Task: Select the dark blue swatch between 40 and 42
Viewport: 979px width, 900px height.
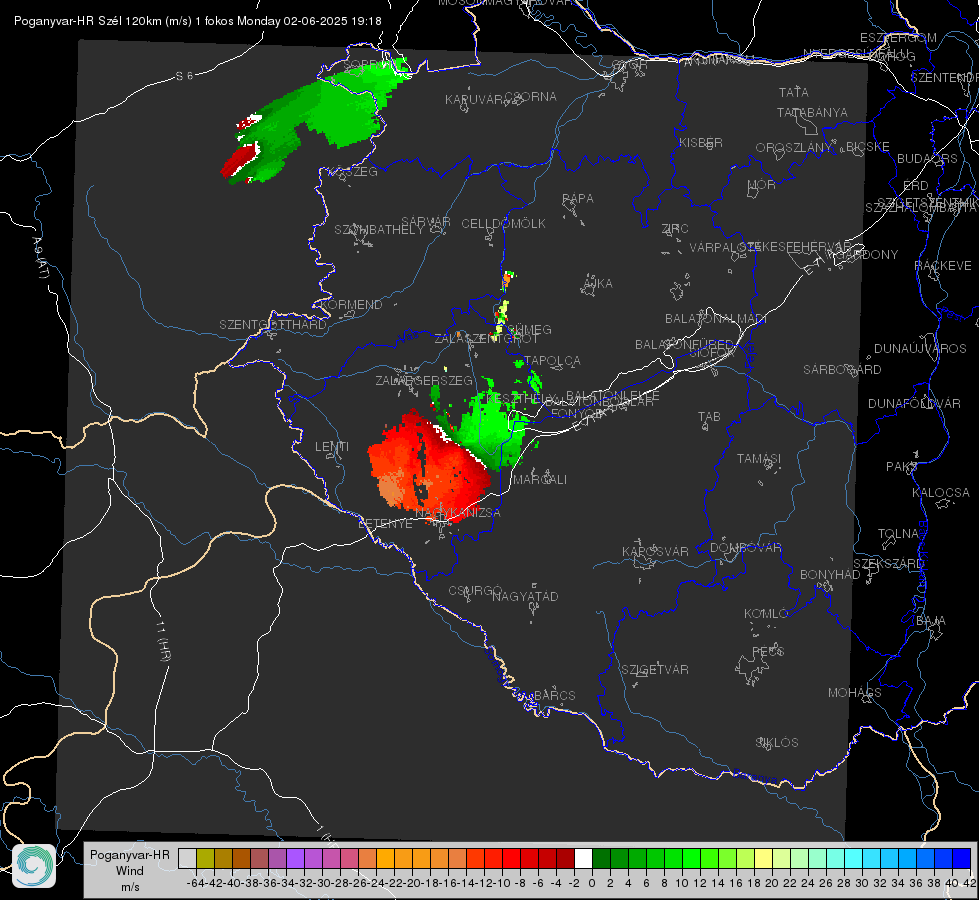Action: pos(962,858)
